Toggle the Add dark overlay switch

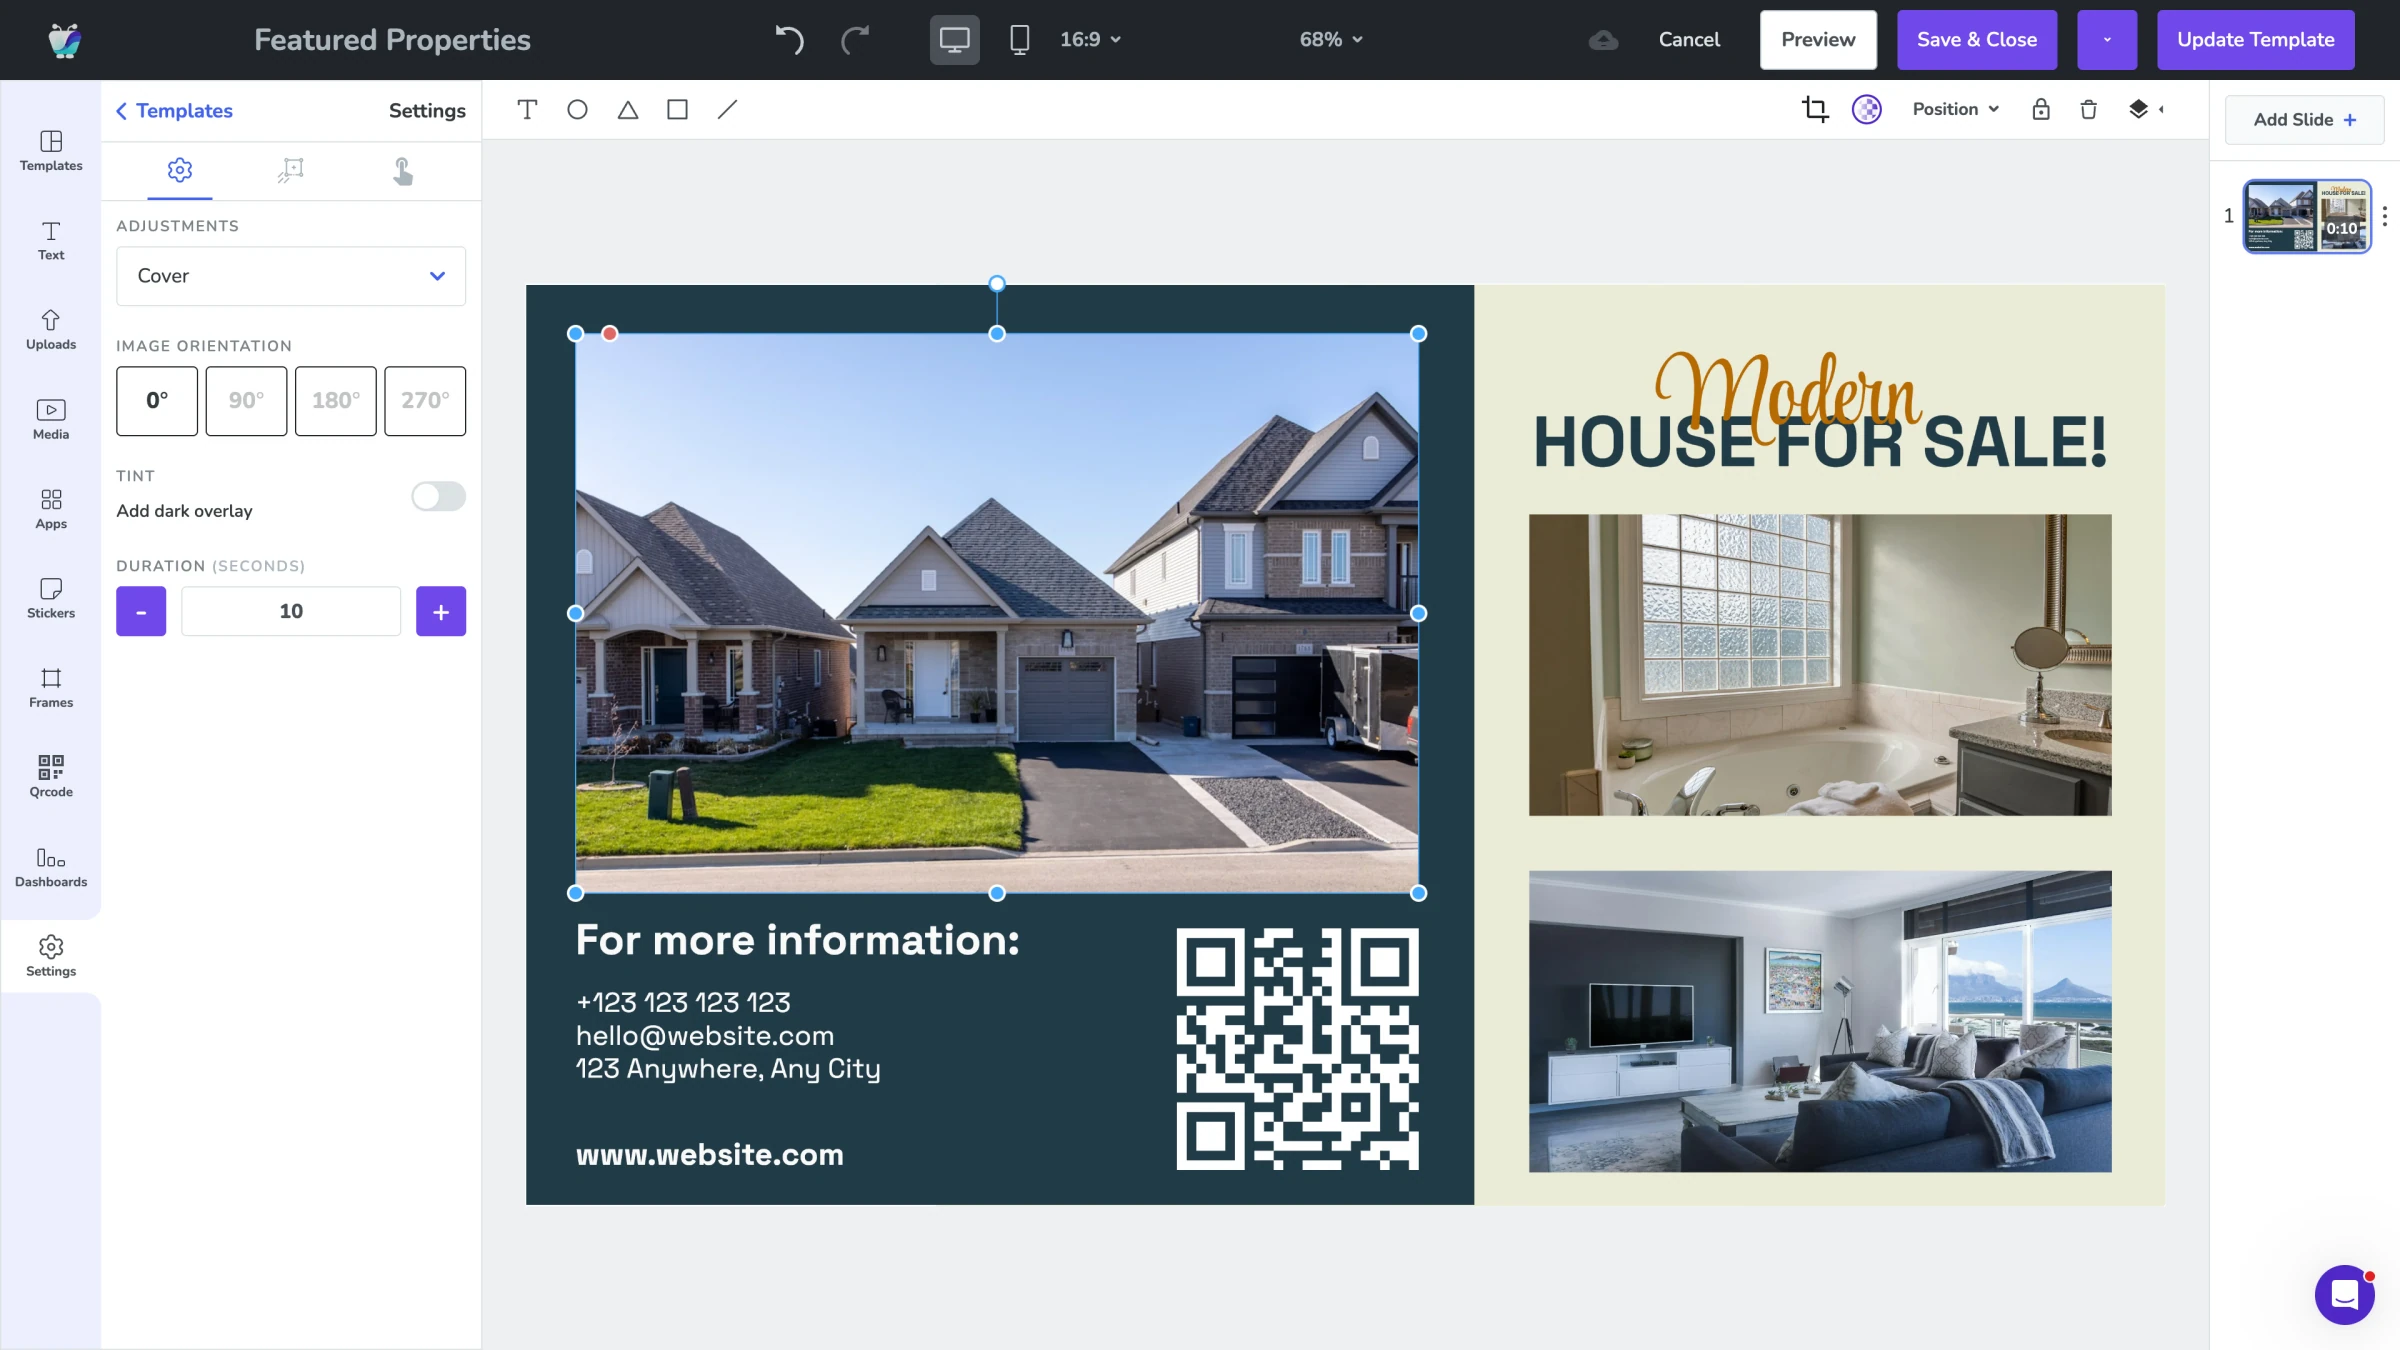point(438,496)
